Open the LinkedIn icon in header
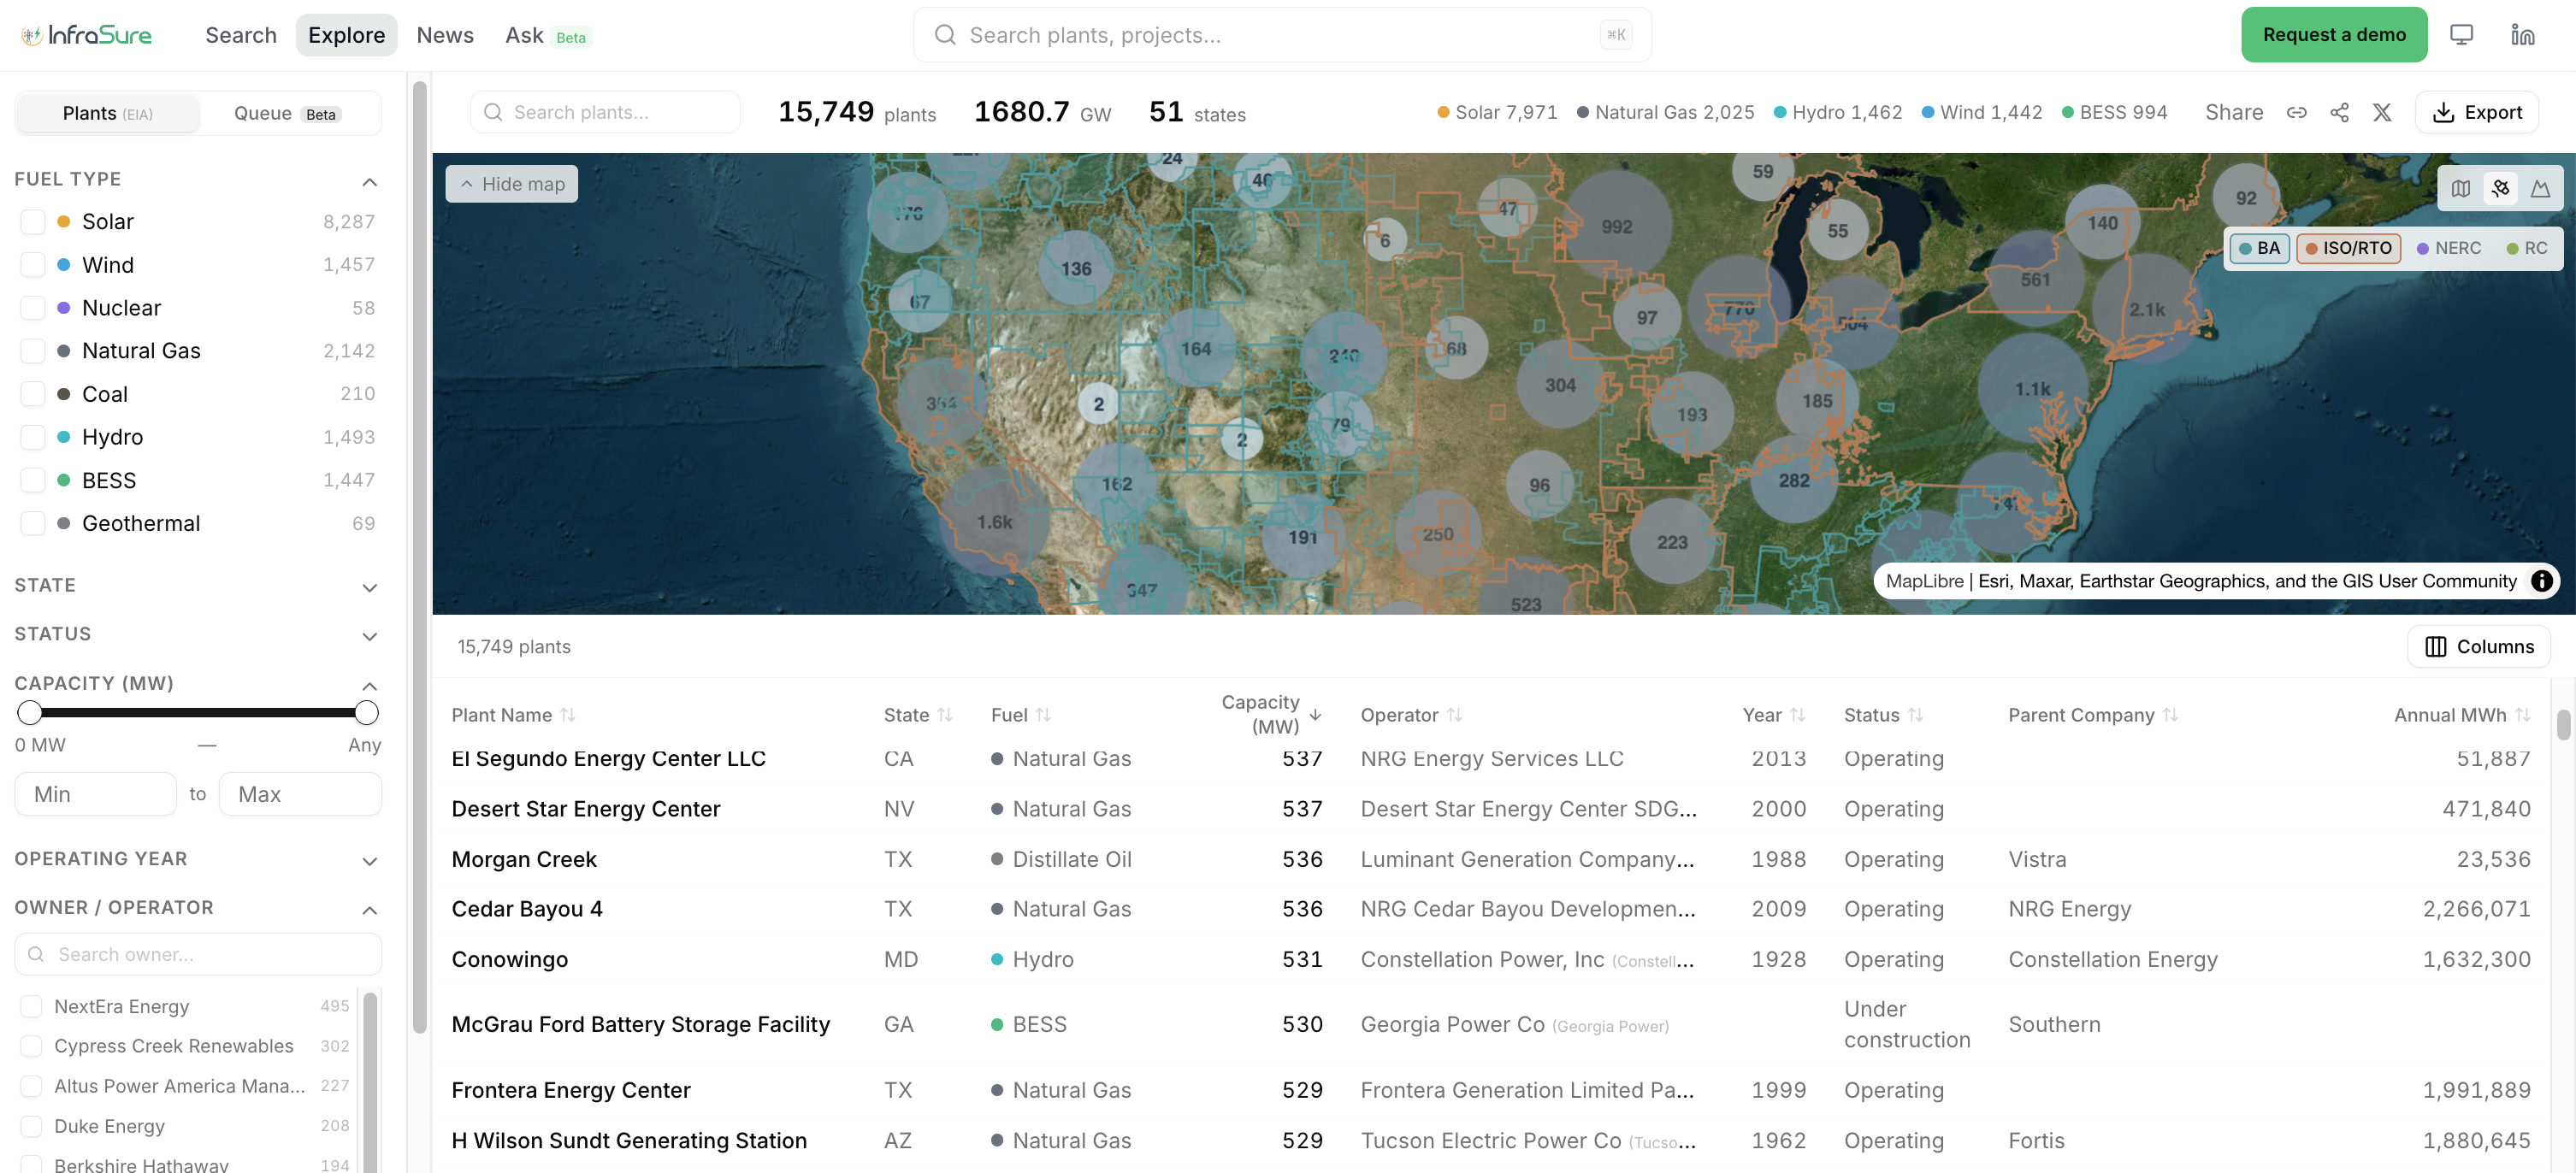The image size is (2576, 1173). coord(2522,35)
